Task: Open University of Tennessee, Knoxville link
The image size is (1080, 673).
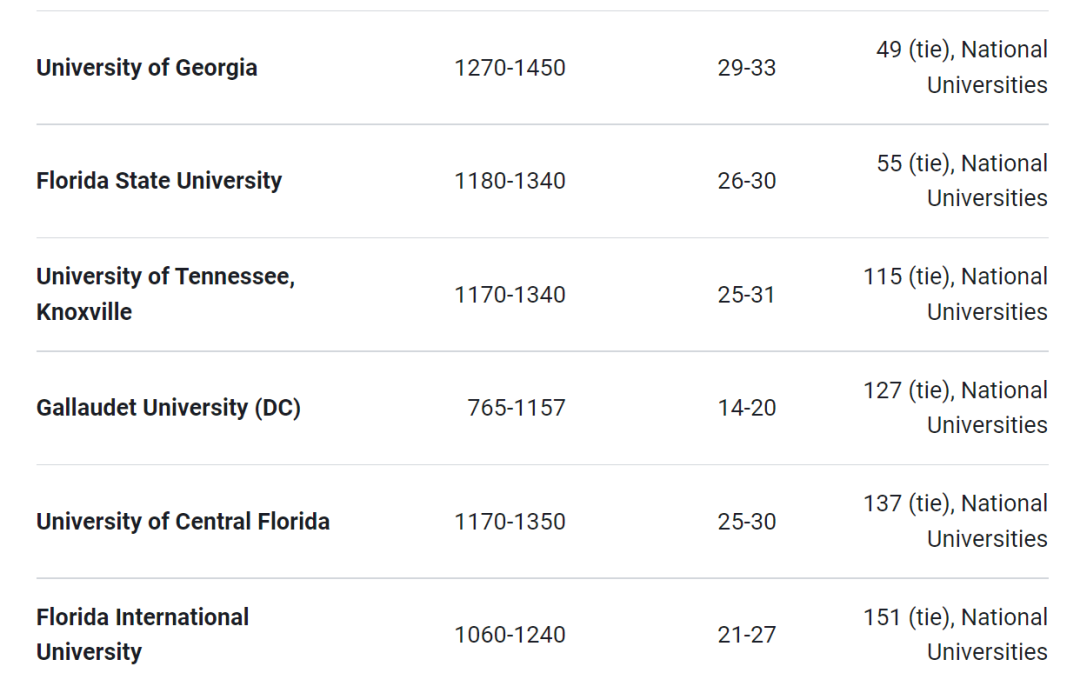Action: point(165,294)
